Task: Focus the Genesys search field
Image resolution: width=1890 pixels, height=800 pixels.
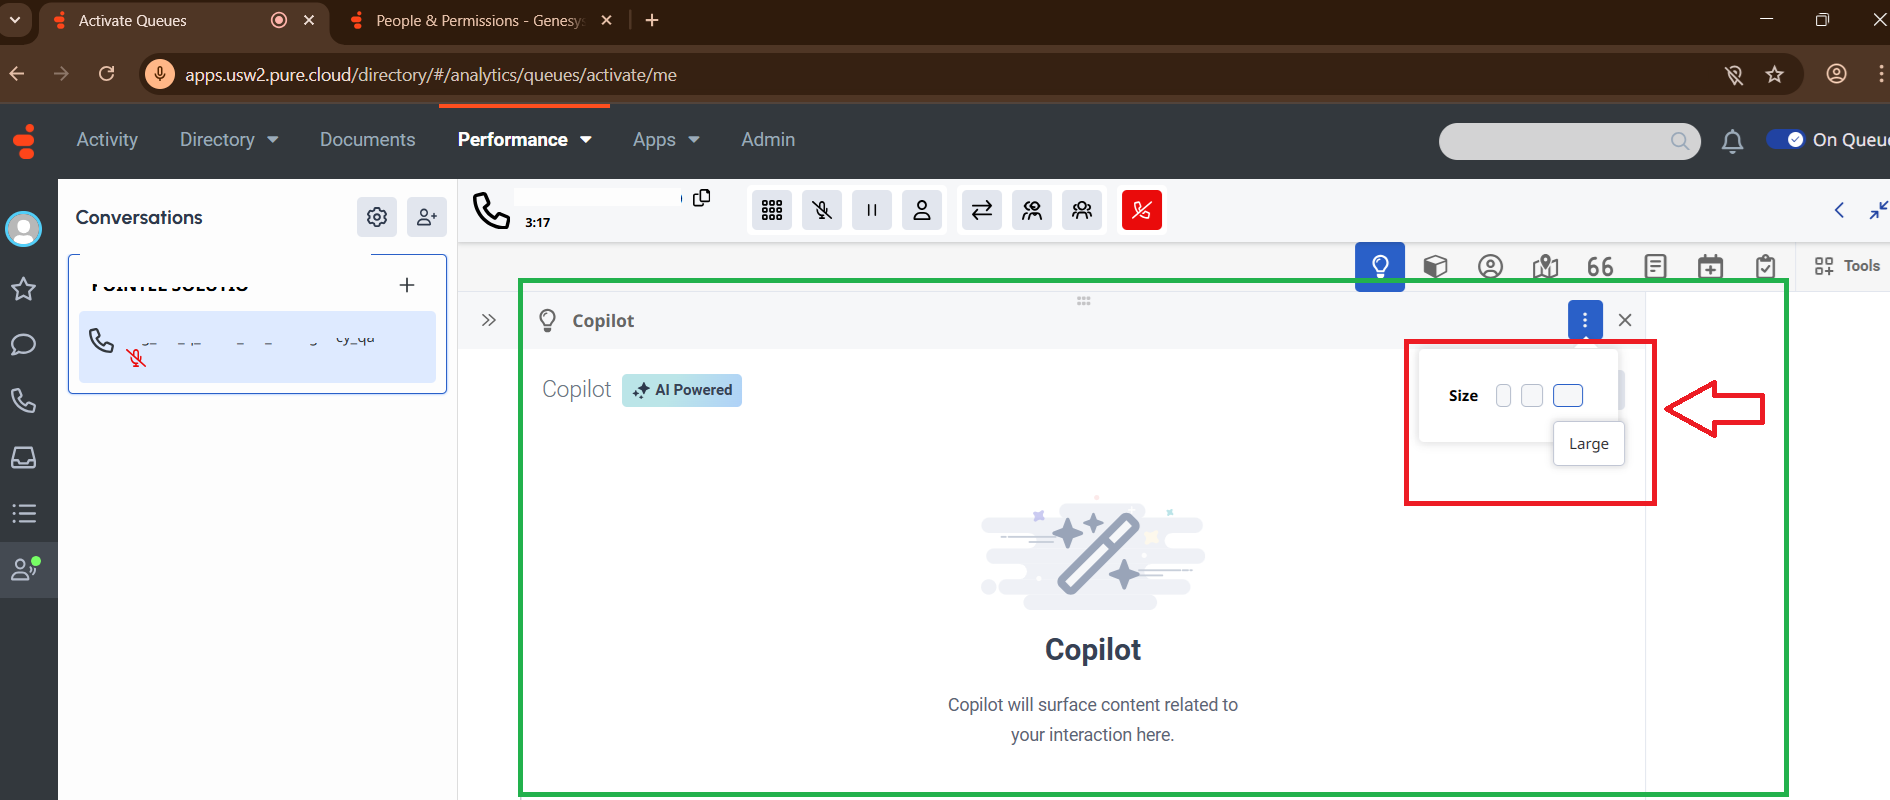Action: coord(1569,141)
